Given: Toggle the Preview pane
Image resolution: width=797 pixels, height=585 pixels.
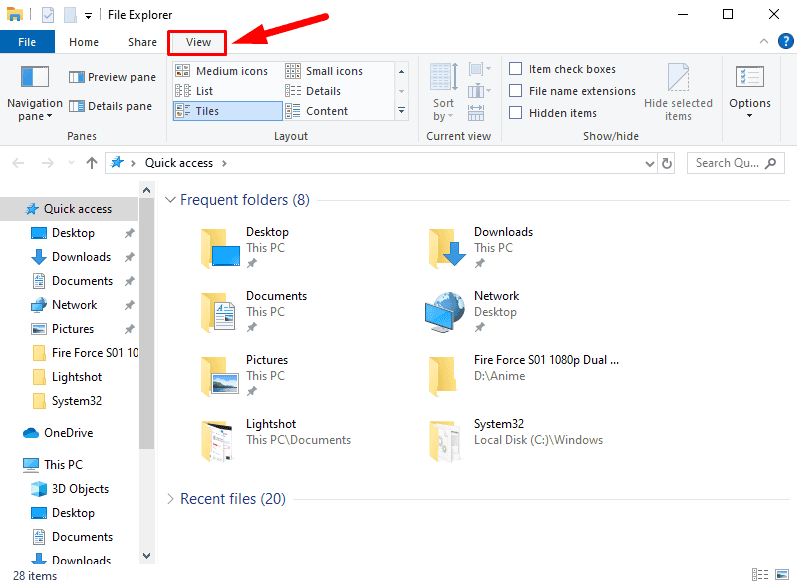Looking at the screenshot, I should [x=112, y=77].
